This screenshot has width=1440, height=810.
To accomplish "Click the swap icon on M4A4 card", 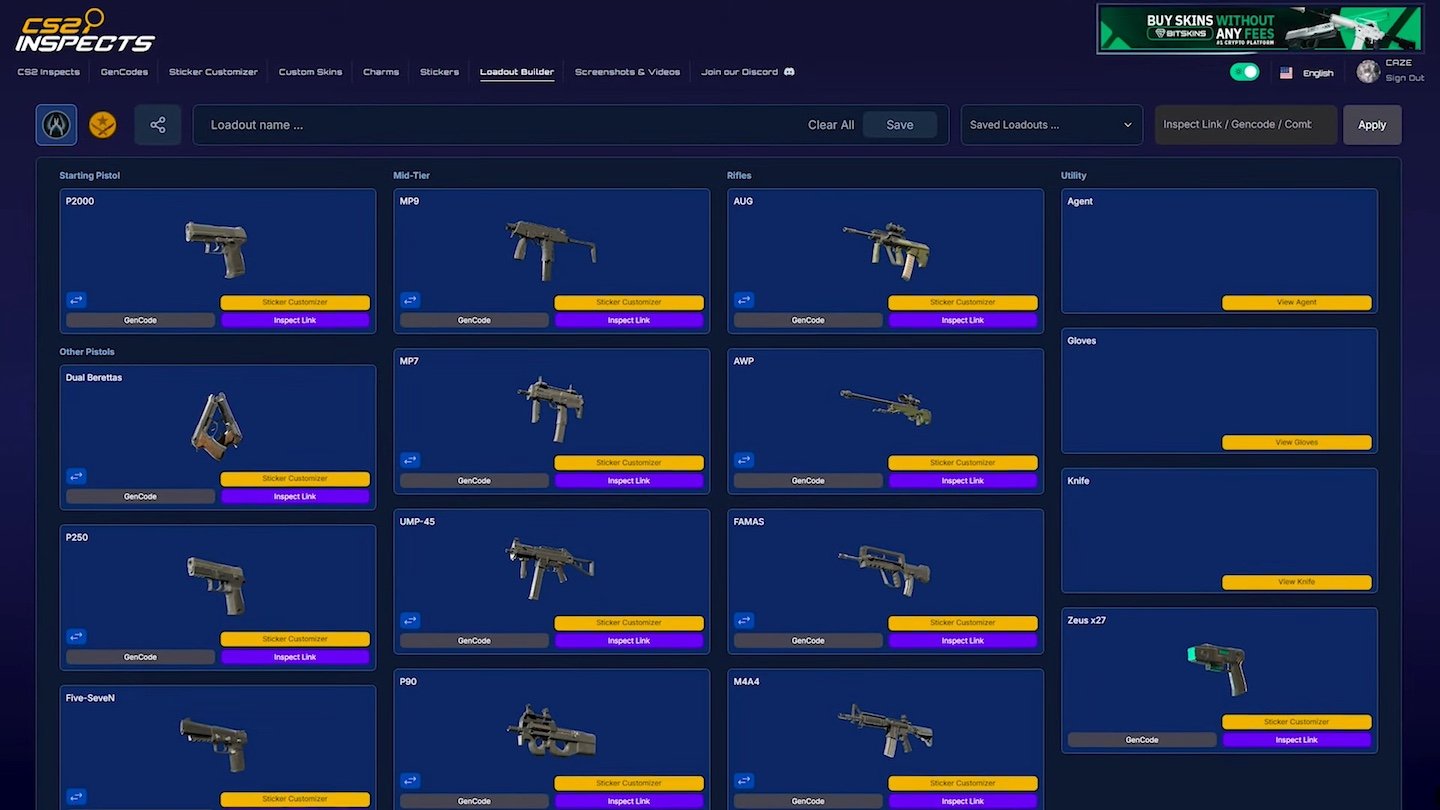I will coord(744,781).
